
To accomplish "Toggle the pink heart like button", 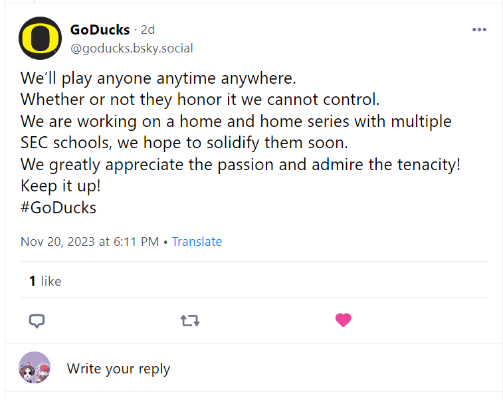I will point(343,320).
